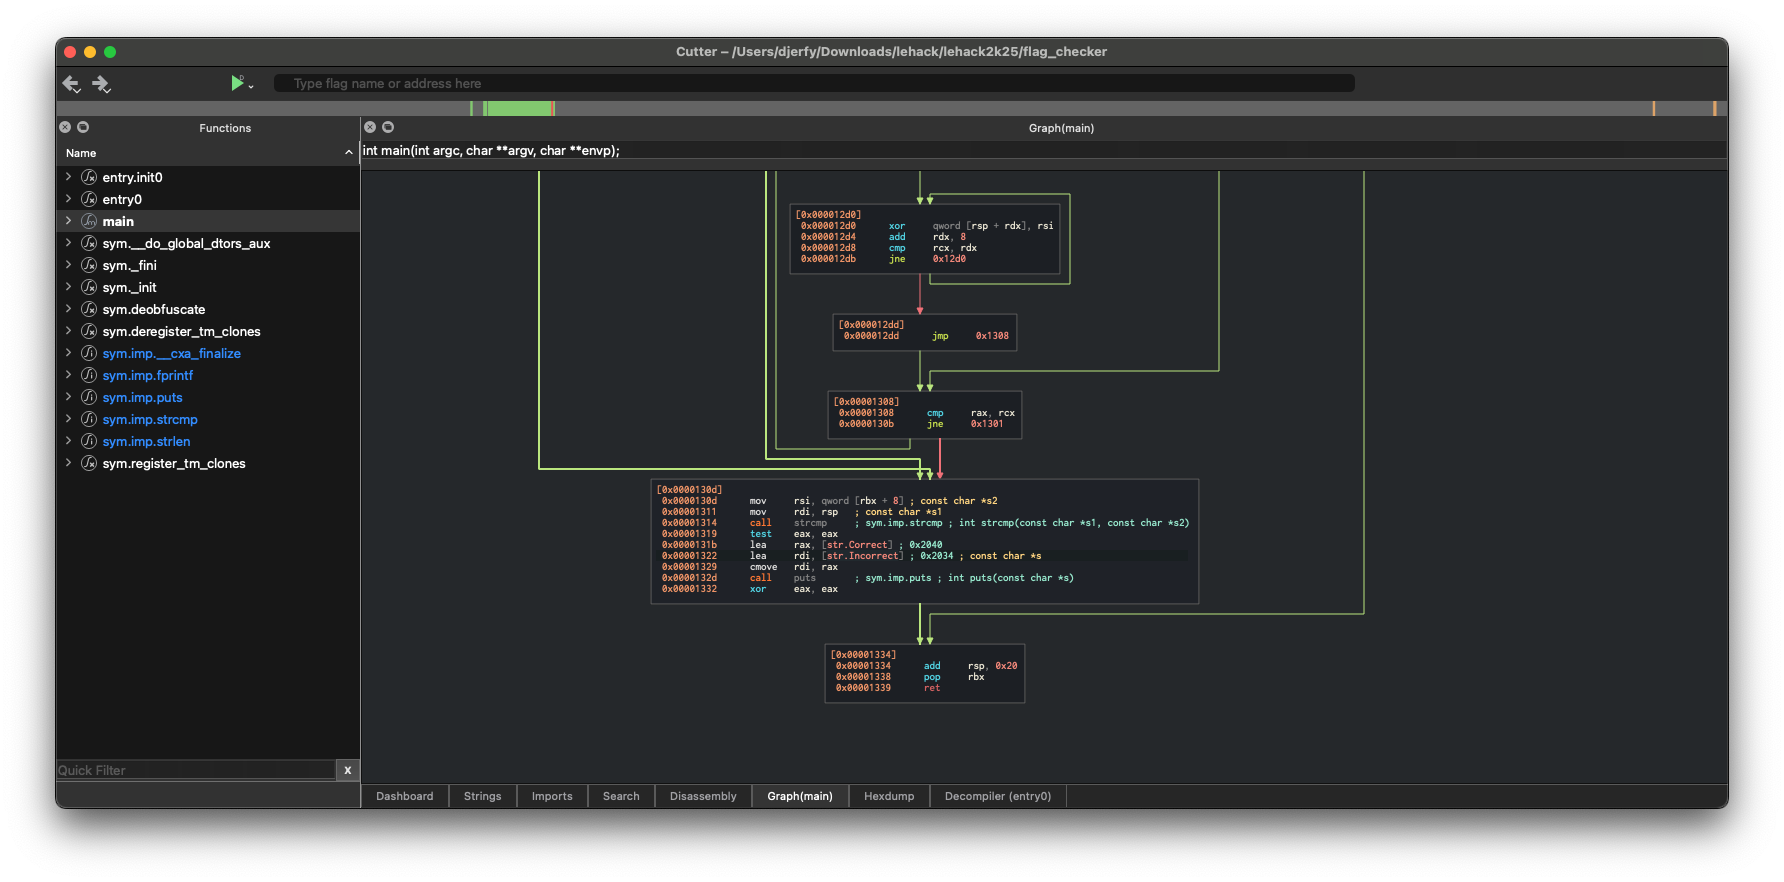This screenshot has height=882, width=1784.
Task: Click the sym.imp.strcmp import icon
Action: [89, 419]
